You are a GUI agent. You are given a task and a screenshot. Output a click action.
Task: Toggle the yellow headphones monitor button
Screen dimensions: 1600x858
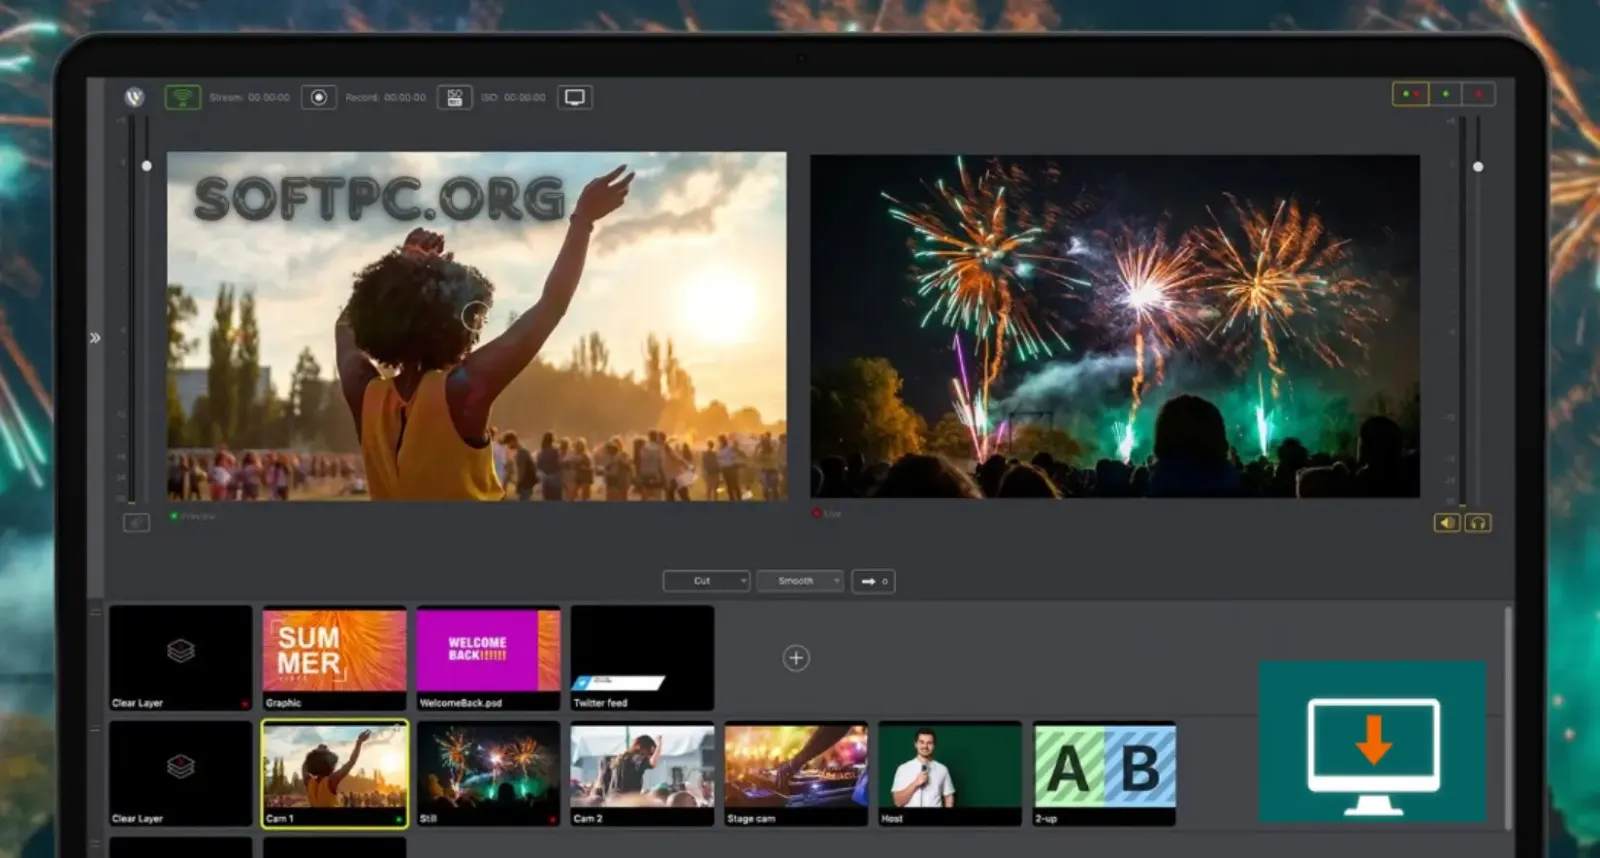pyautogui.click(x=1478, y=523)
